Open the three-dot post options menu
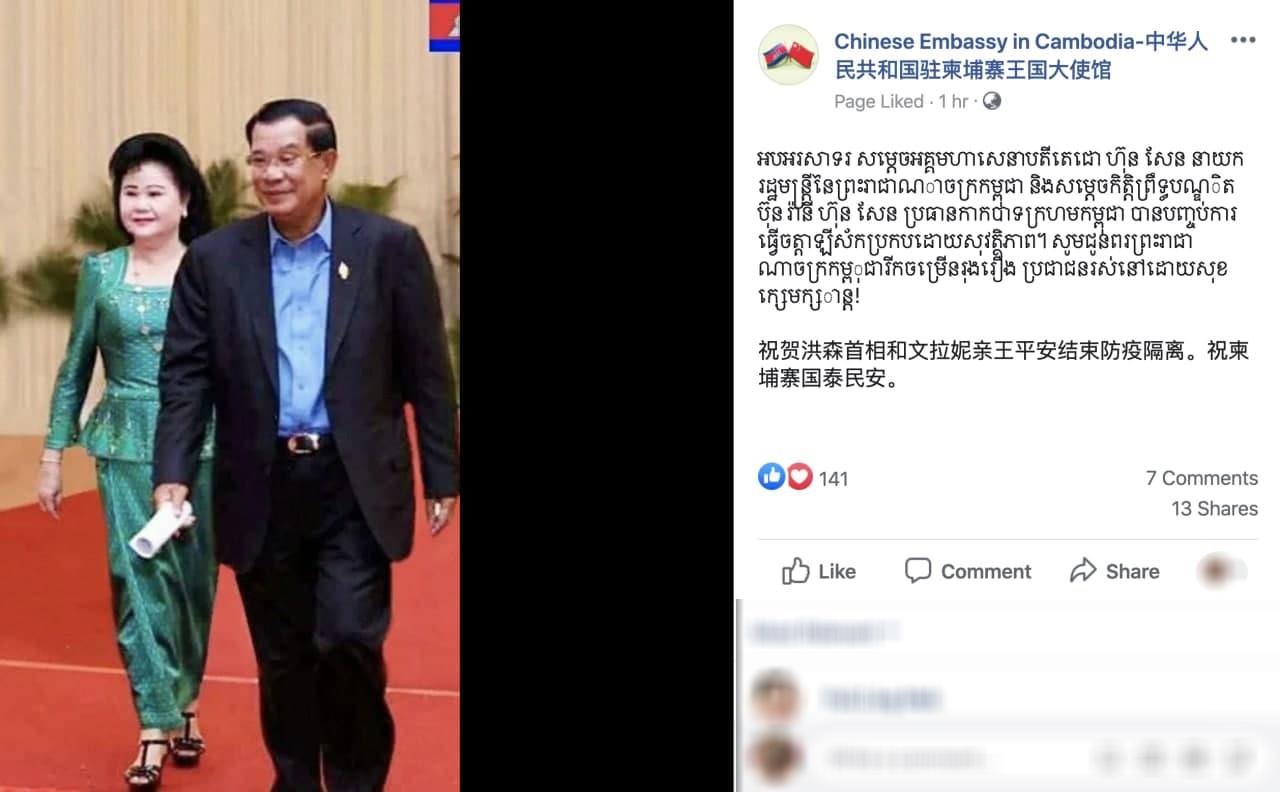 click(x=1243, y=41)
